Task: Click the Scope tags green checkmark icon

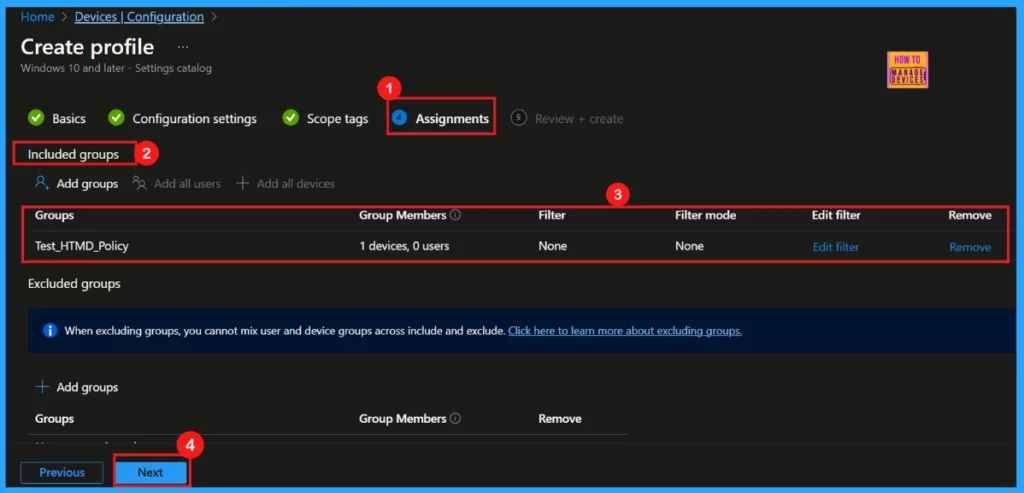Action: coord(291,118)
